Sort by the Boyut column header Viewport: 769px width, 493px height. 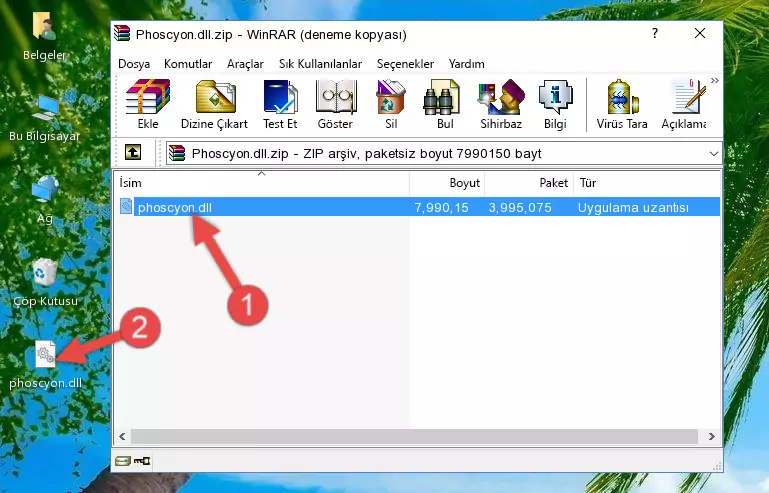click(447, 183)
